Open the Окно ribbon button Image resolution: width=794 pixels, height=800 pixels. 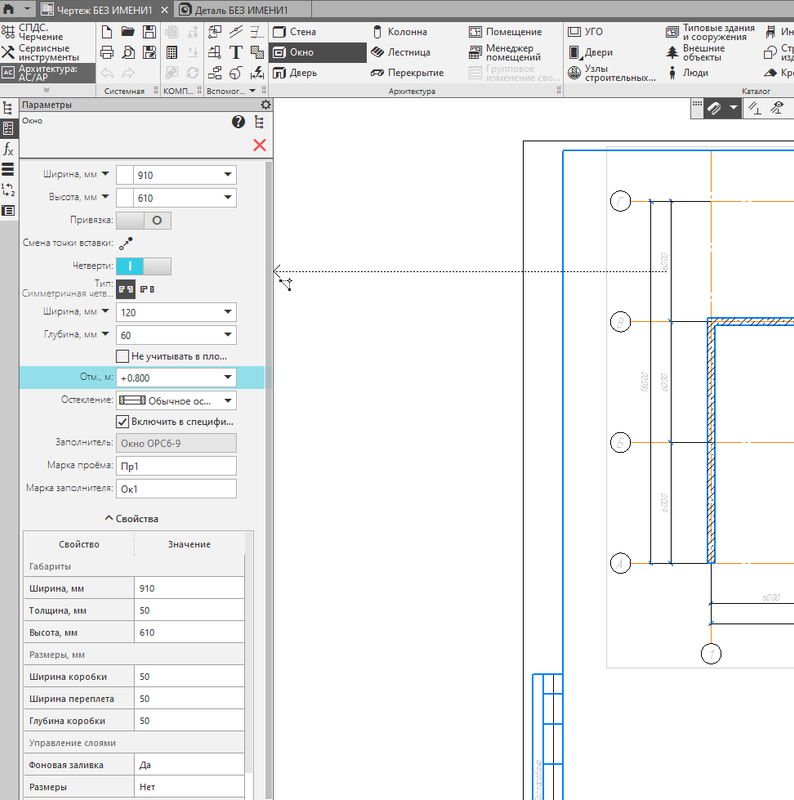tap(318, 52)
